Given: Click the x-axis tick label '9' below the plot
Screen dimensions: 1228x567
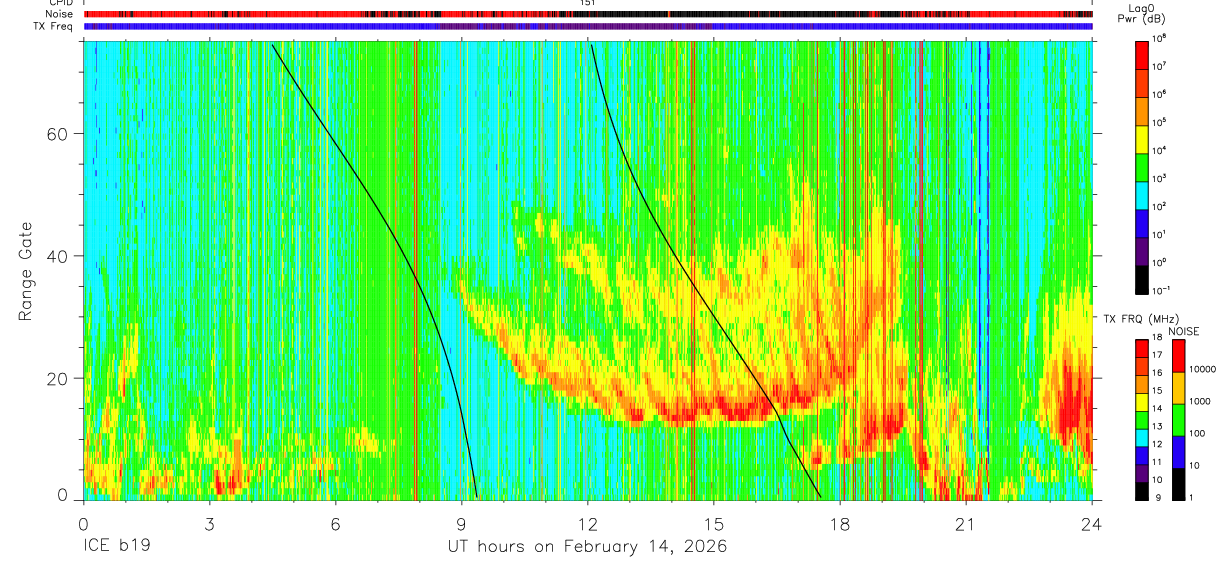Looking at the screenshot, I should [x=461, y=524].
